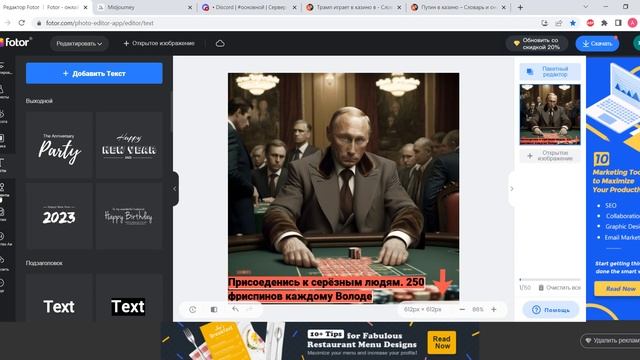Click Открытое изображение in right panel
Viewport: 640px width, 360px height.
click(550, 156)
